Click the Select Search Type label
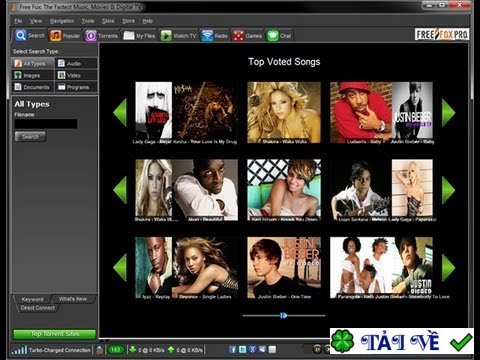Viewport: 480px width, 360px height. pyautogui.click(x=35, y=51)
